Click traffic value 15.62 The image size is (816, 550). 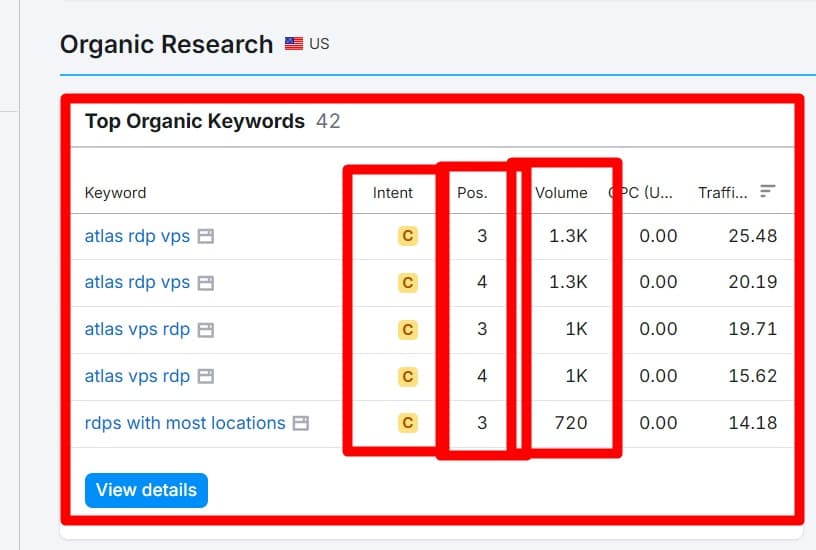pos(753,376)
